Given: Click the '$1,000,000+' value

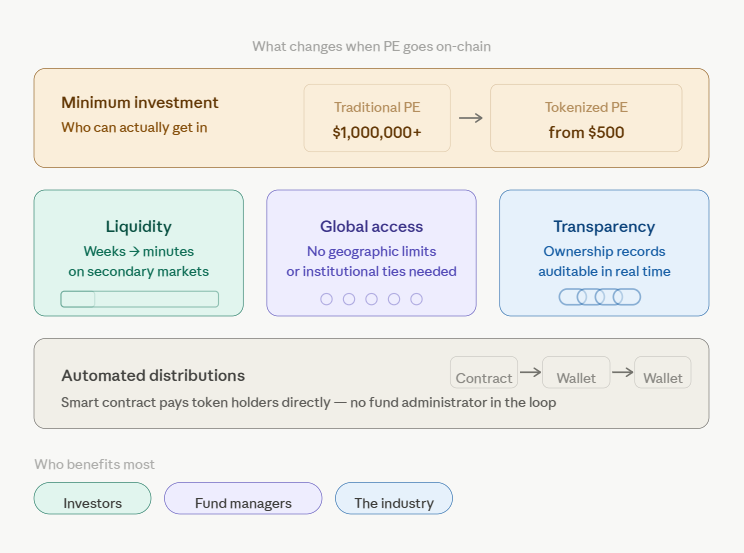Looking at the screenshot, I should (x=377, y=132).
